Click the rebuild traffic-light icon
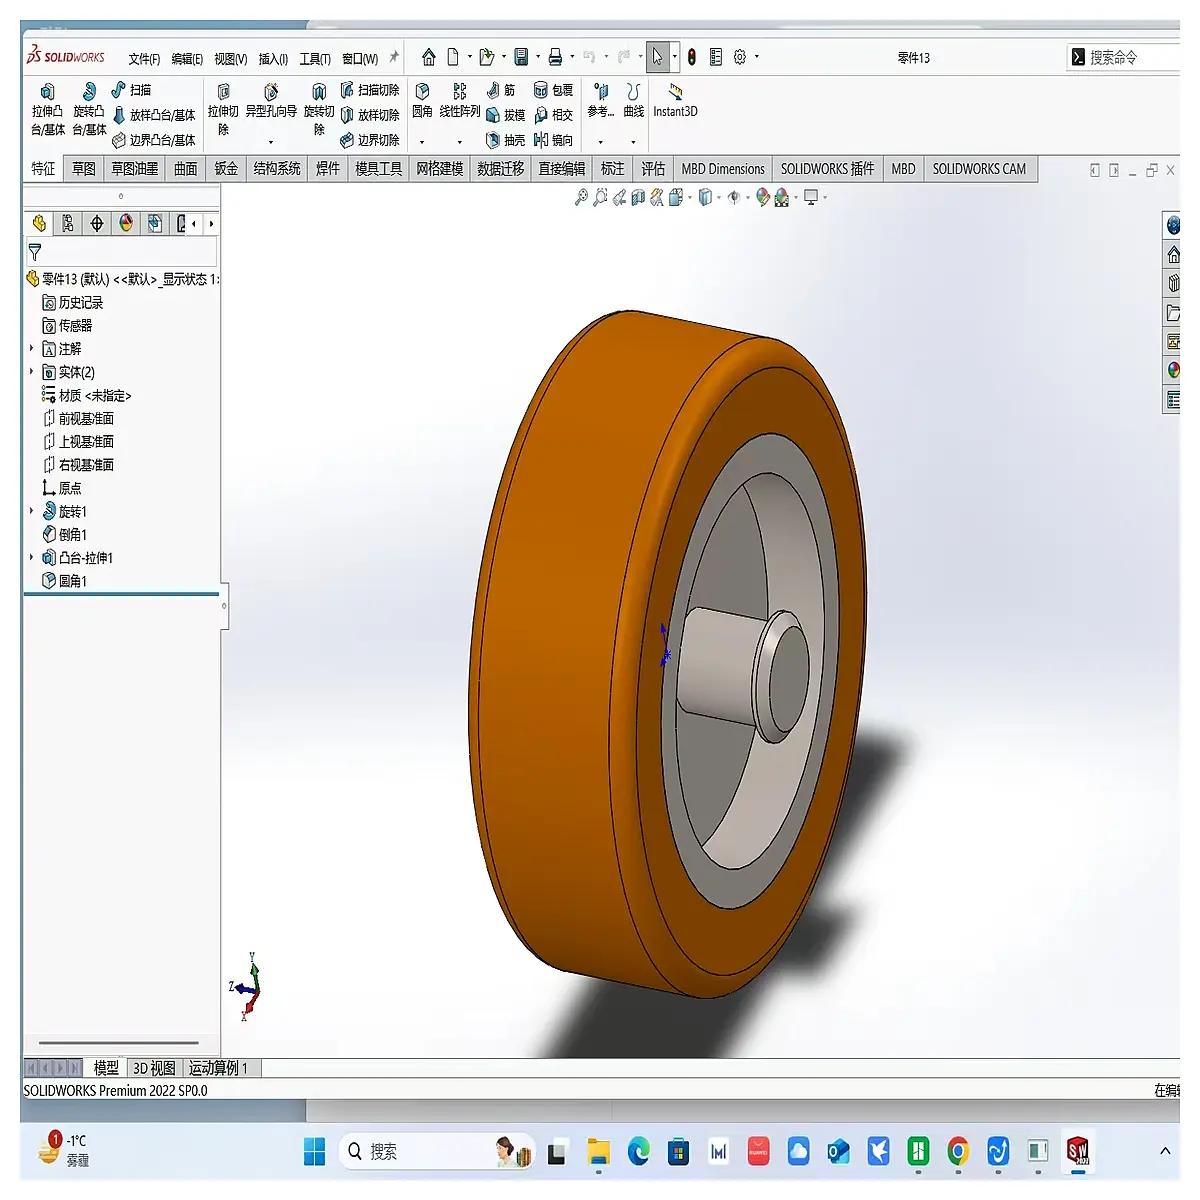The height and width of the screenshot is (1200, 1200). [x=691, y=57]
